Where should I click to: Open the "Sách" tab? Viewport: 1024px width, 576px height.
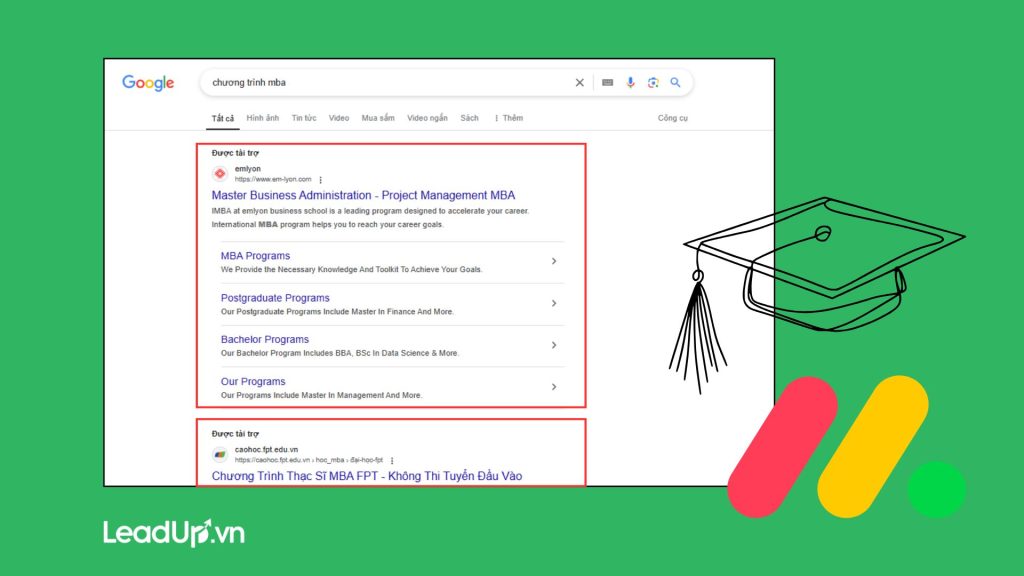point(470,118)
